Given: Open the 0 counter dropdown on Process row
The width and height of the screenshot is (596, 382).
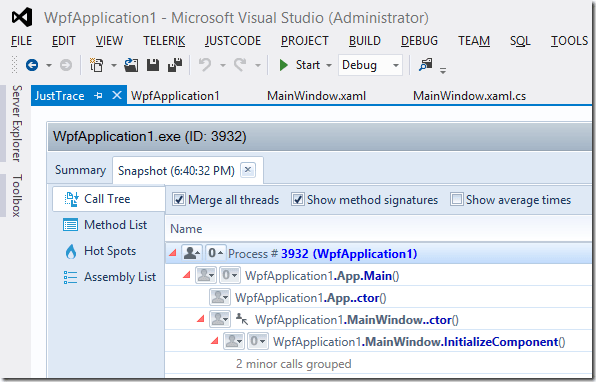Looking at the screenshot, I should pos(216,253).
